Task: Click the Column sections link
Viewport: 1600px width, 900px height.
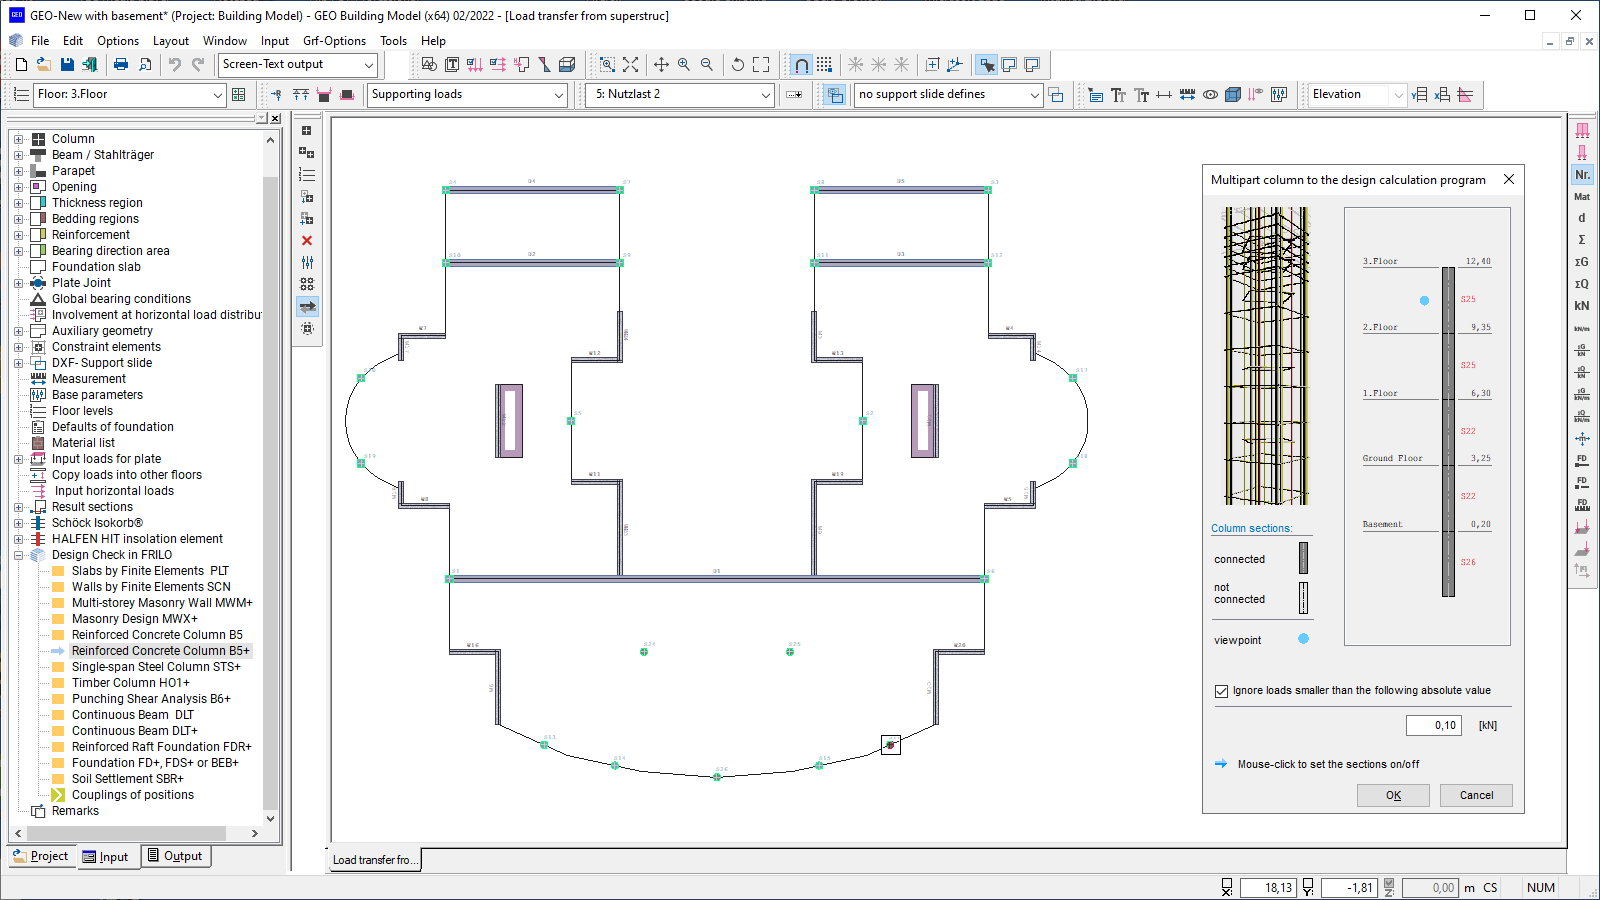Action: [x=1251, y=528]
